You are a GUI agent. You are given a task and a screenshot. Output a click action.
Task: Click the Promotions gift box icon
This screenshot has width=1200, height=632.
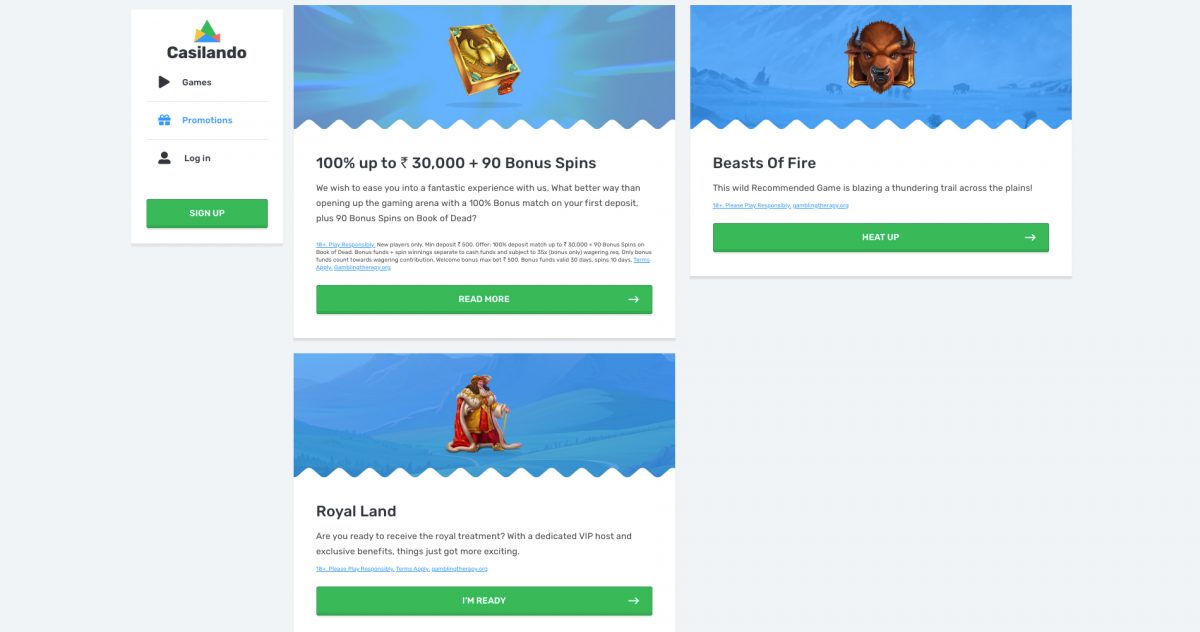(164, 120)
